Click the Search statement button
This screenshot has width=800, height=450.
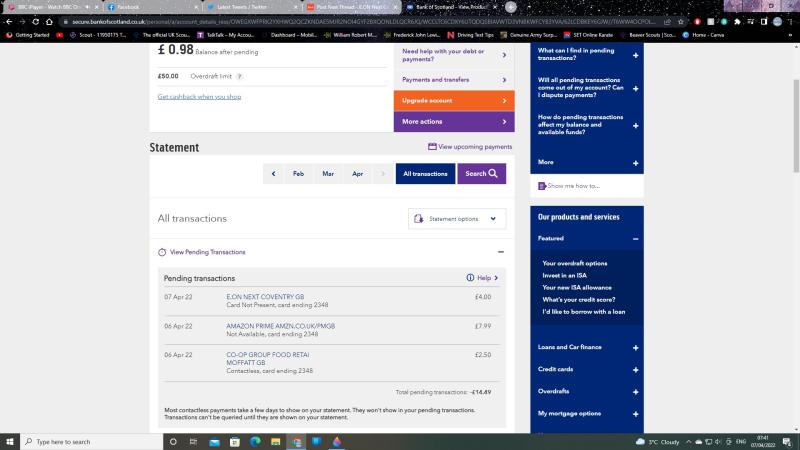coord(482,173)
